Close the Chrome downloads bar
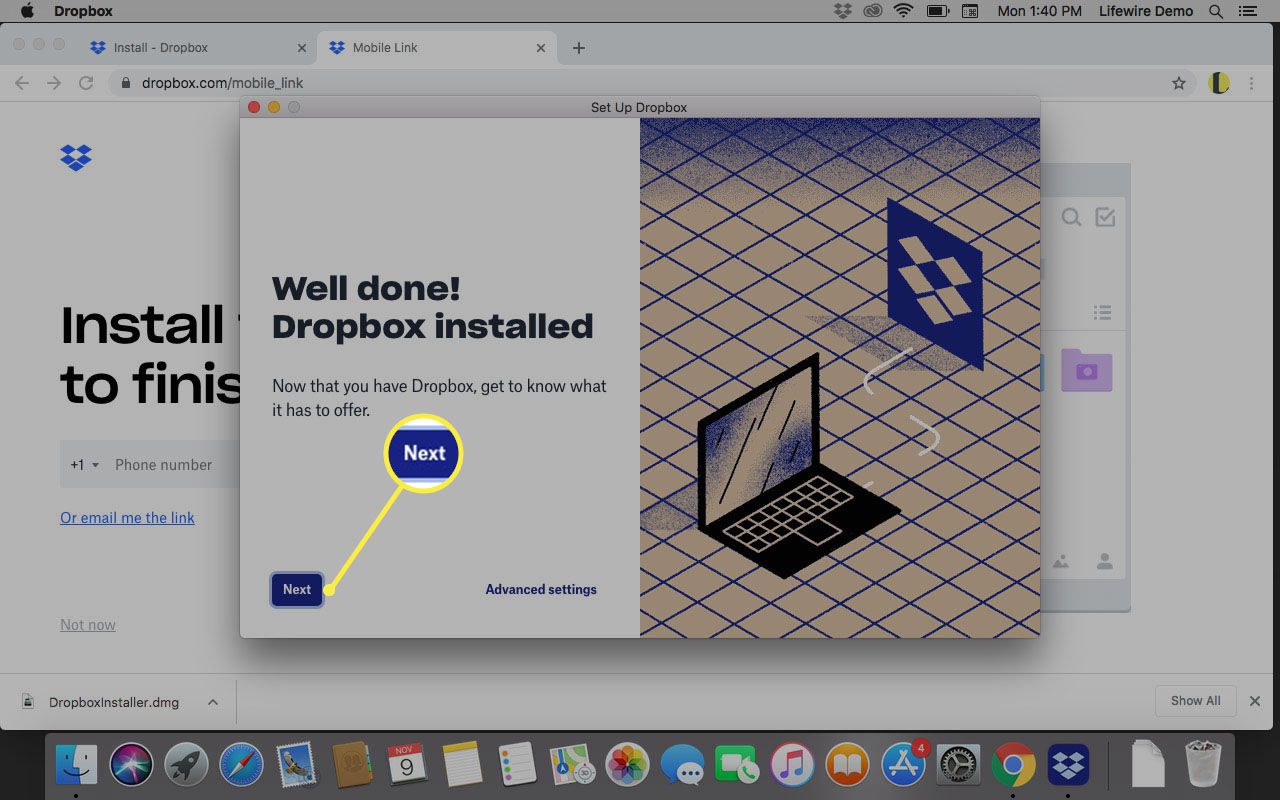Image resolution: width=1280 pixels, height=800 pixels. [x=1255, y=701]
